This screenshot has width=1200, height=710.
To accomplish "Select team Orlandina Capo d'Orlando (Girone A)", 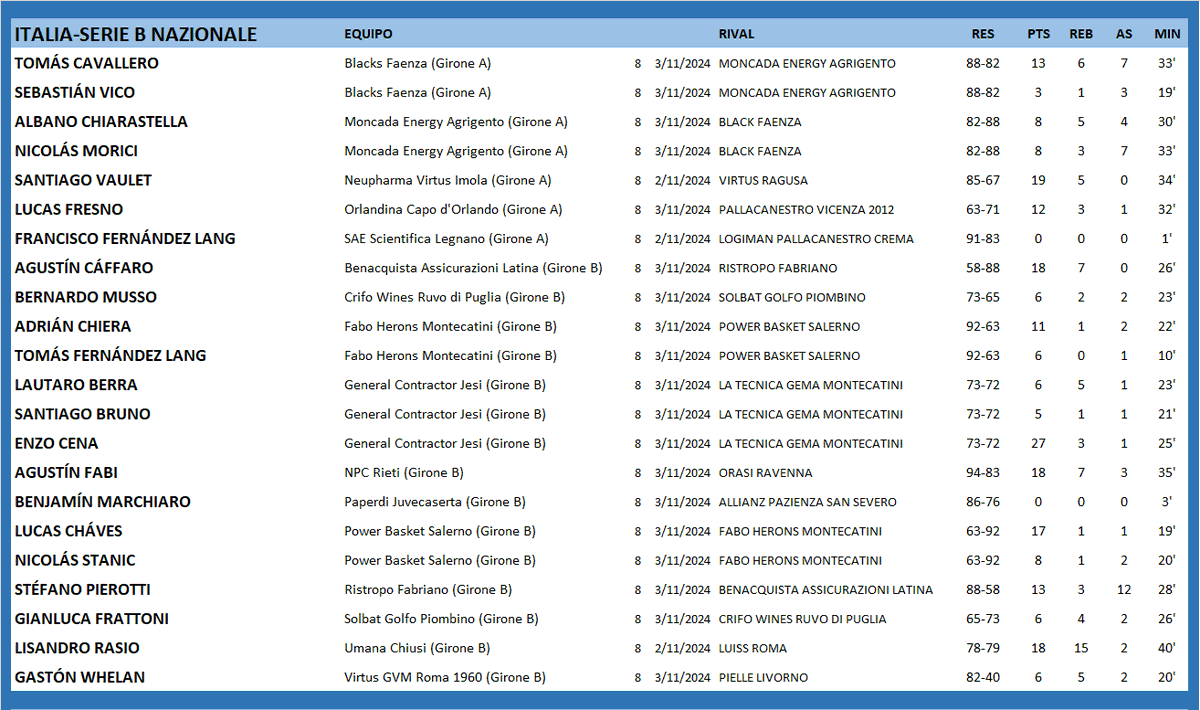I will click(453, 209).
